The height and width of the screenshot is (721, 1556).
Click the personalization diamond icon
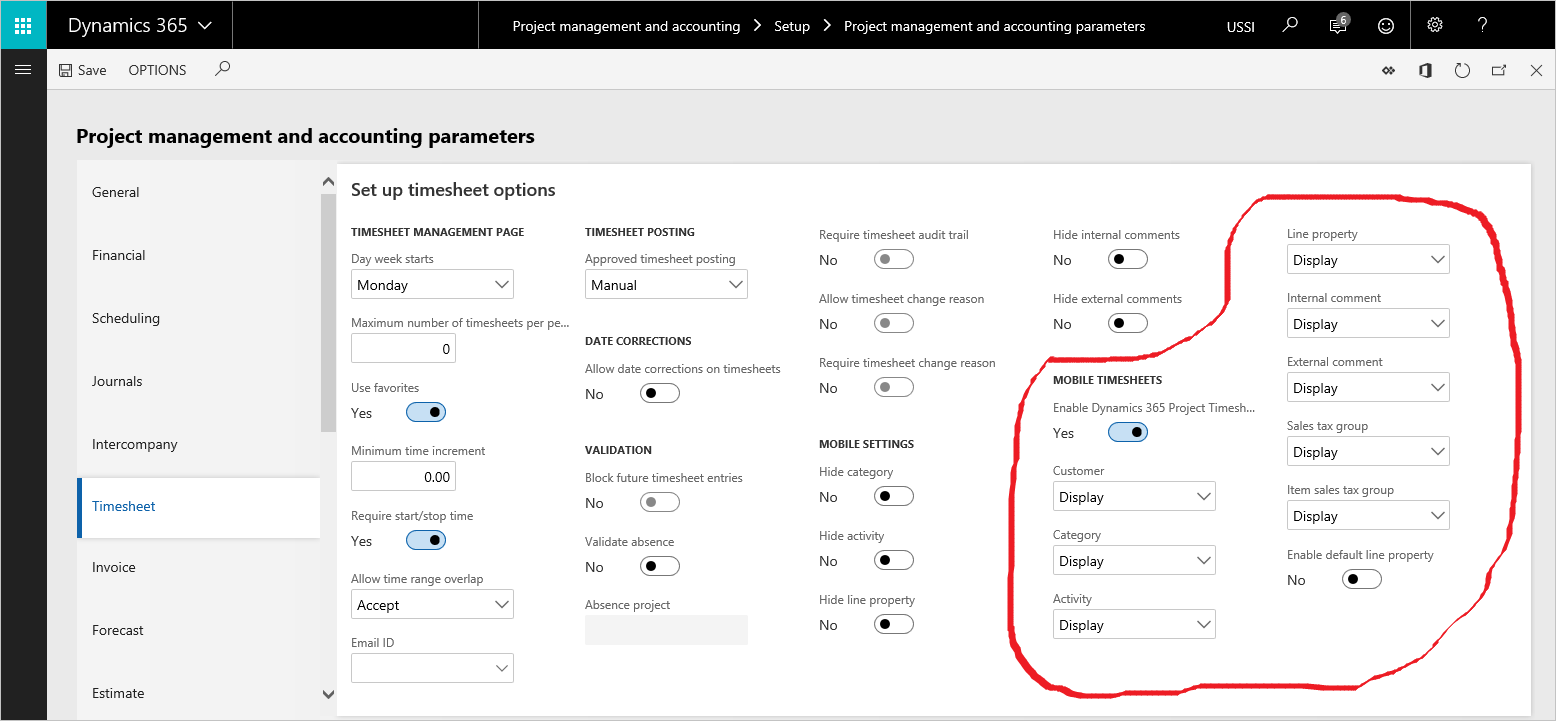click(1388, 70)
